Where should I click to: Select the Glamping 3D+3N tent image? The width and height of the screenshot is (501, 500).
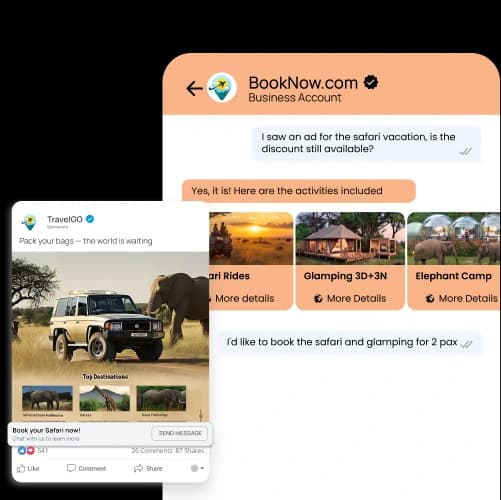point(350,238)
